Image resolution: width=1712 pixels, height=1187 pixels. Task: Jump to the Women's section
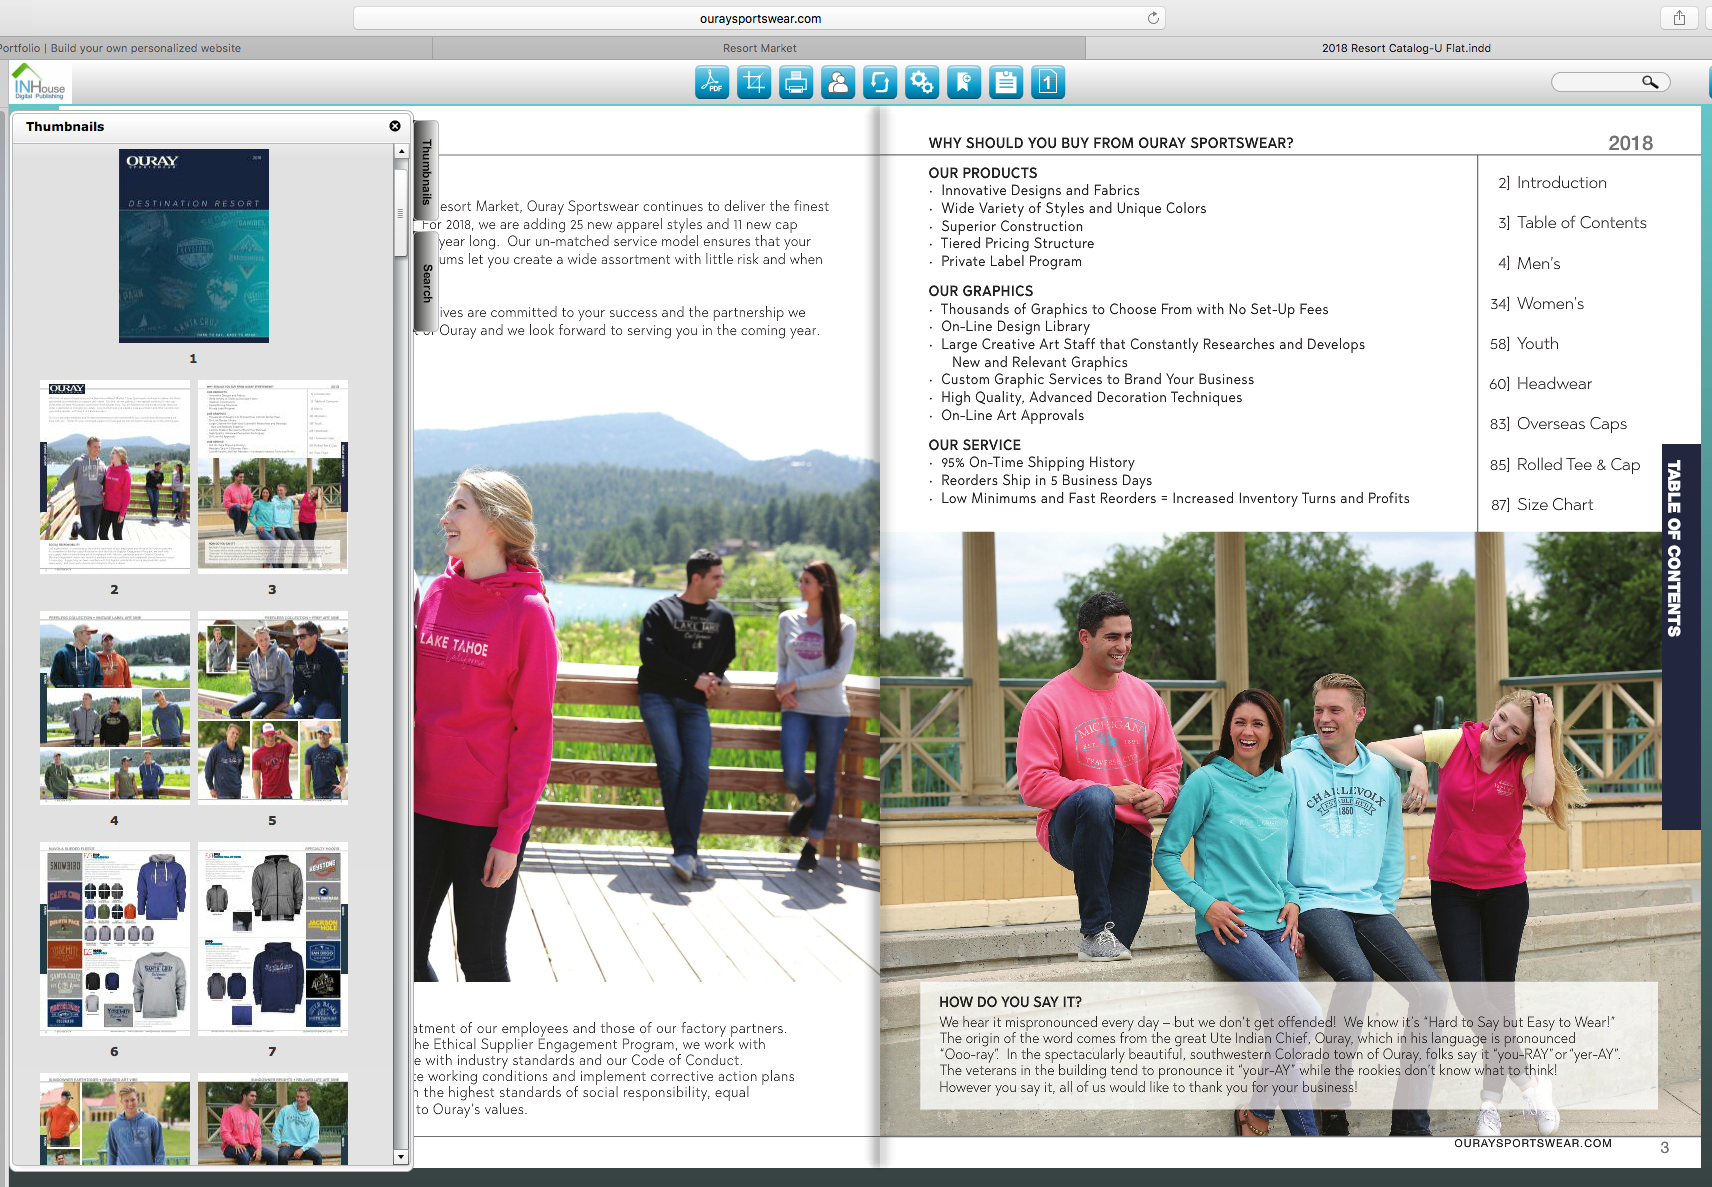tap(1537, 304)
